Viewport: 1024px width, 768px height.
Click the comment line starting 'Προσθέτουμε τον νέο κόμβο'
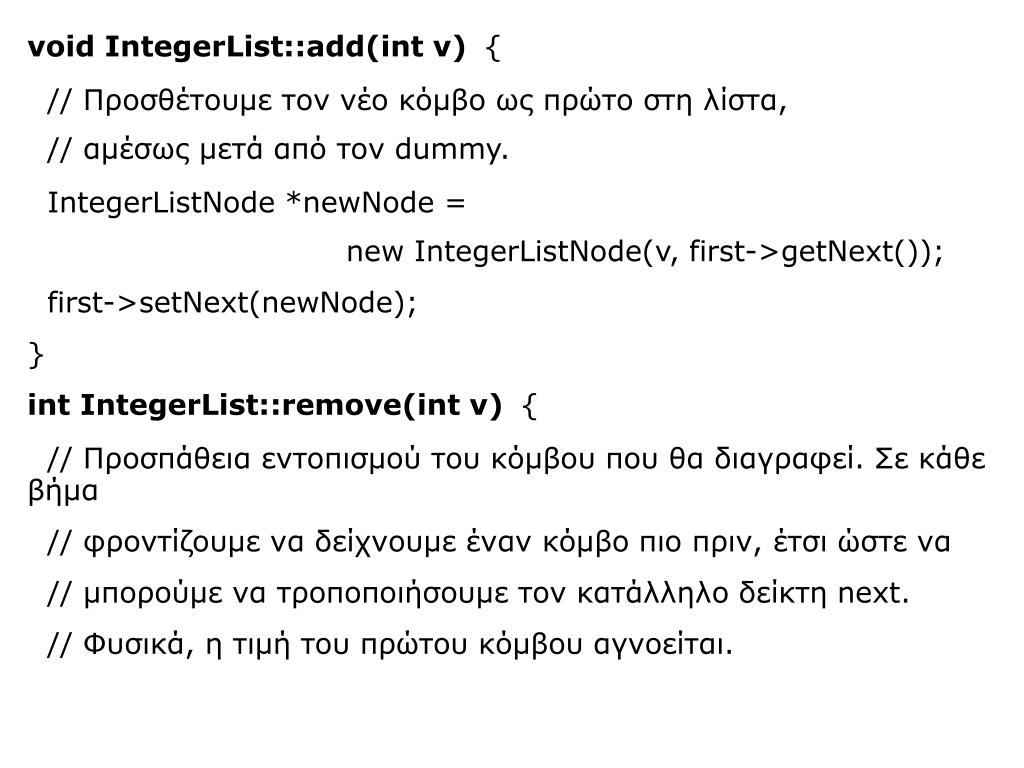(x=417, y=101)
